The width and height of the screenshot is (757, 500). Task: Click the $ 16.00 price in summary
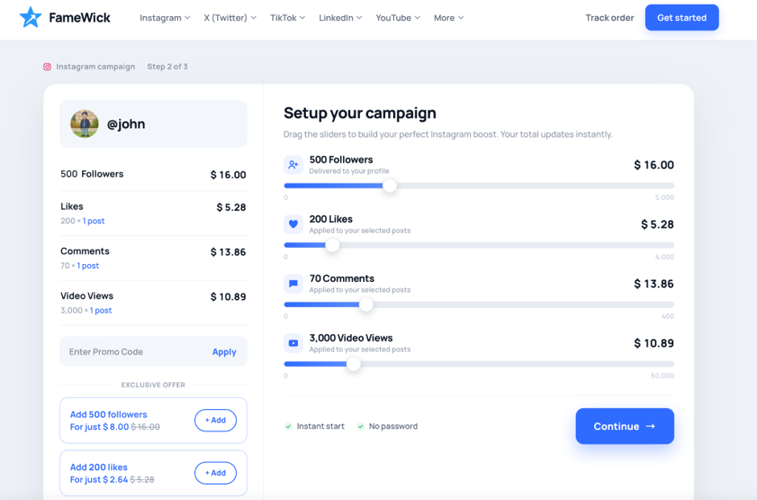pos(228,175)
